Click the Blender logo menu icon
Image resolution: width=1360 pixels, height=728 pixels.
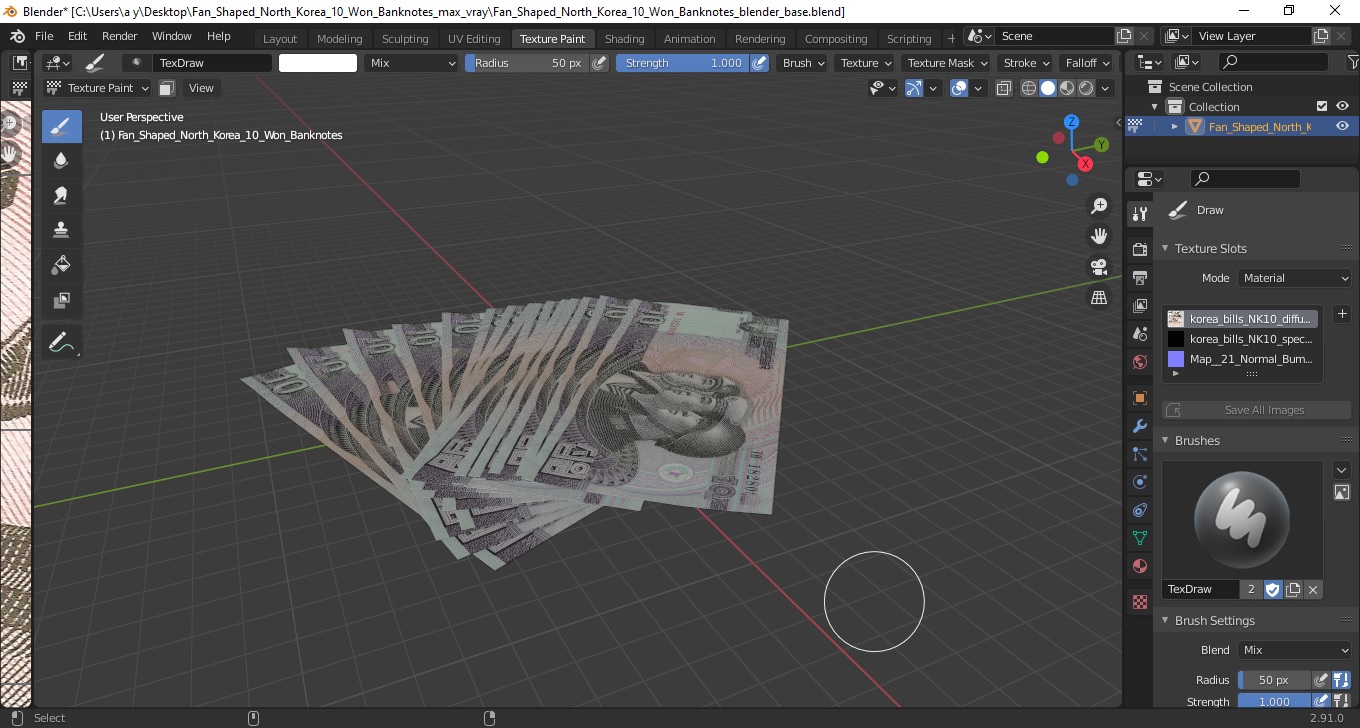(17, 36)
